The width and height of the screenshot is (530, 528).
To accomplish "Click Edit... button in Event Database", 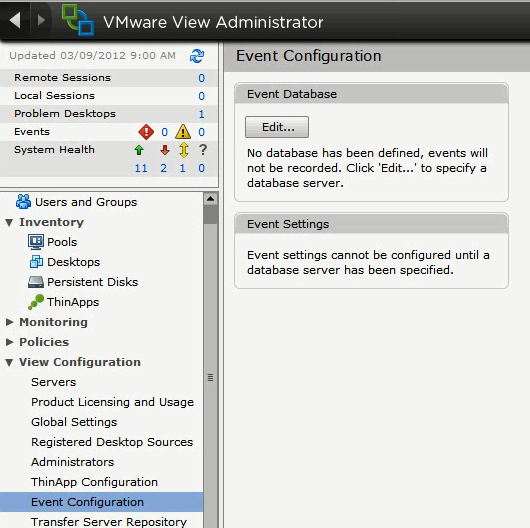I will pyautogui.click(x=277, y=127).
